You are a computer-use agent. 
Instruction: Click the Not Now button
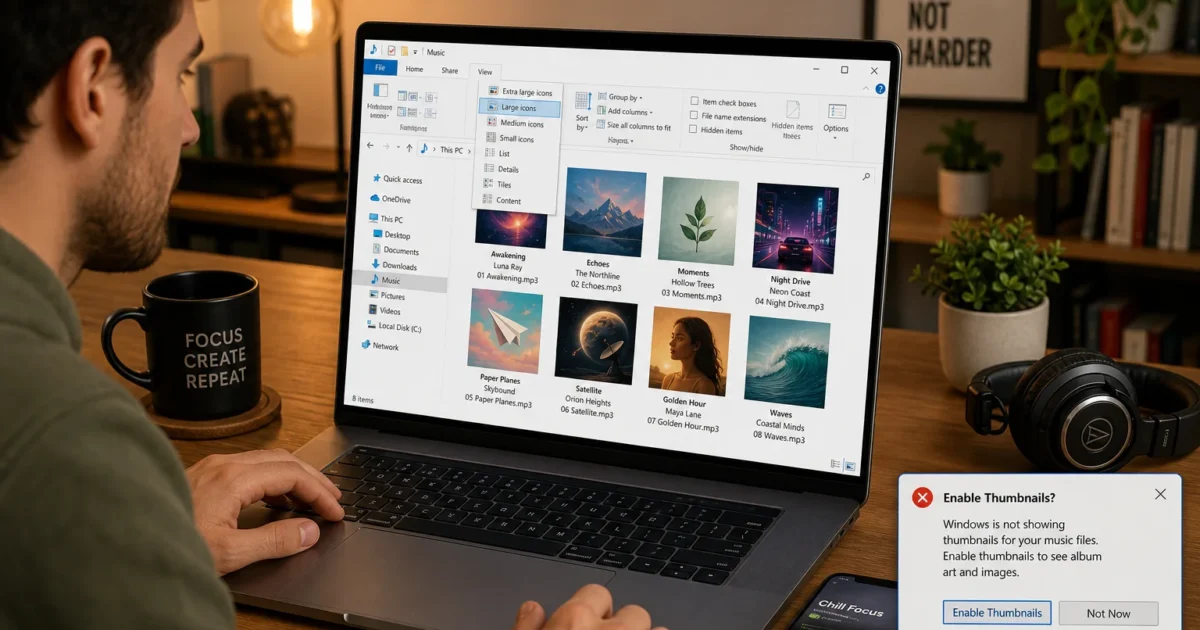(x=1108, y=614)
